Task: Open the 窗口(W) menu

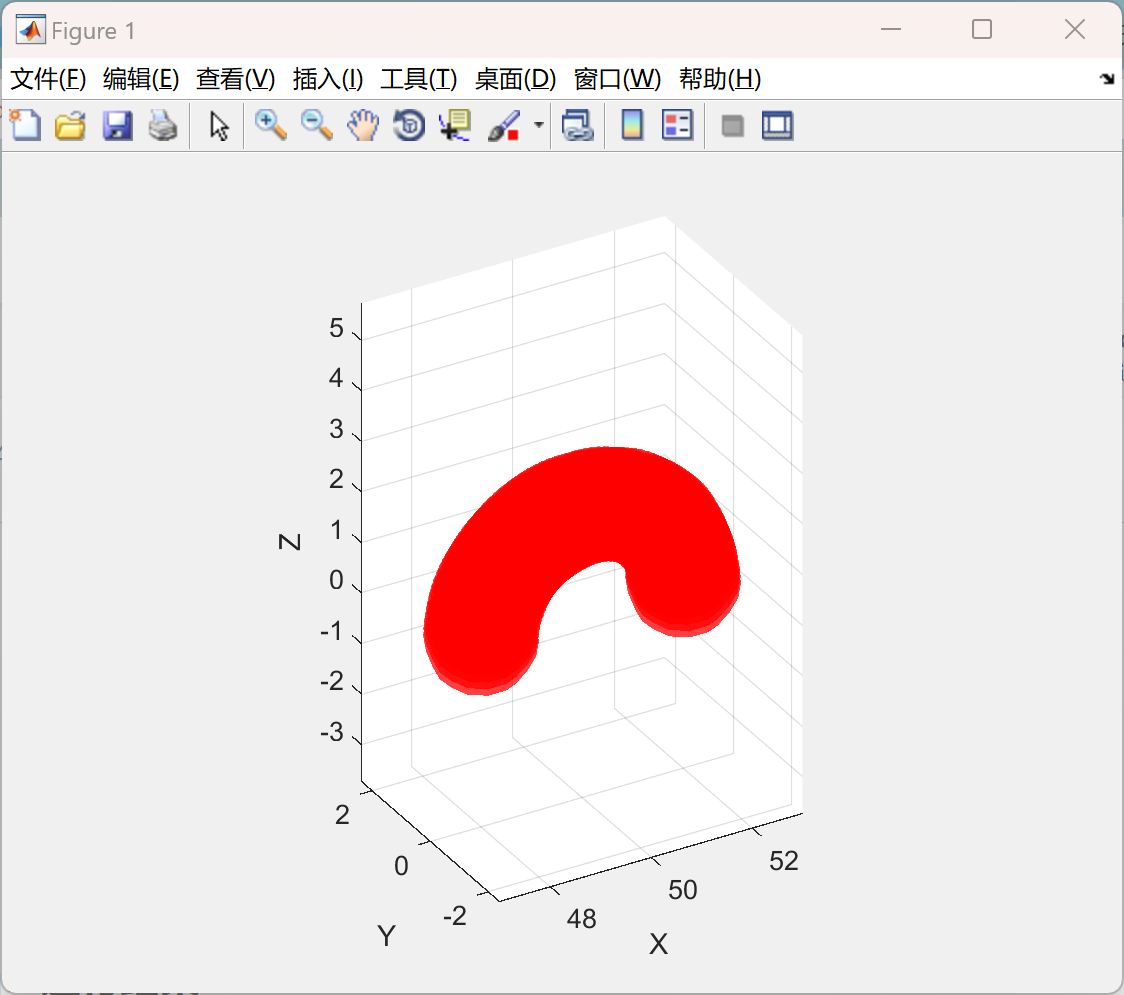Action: pyautogui.click(x=617, y=79)
